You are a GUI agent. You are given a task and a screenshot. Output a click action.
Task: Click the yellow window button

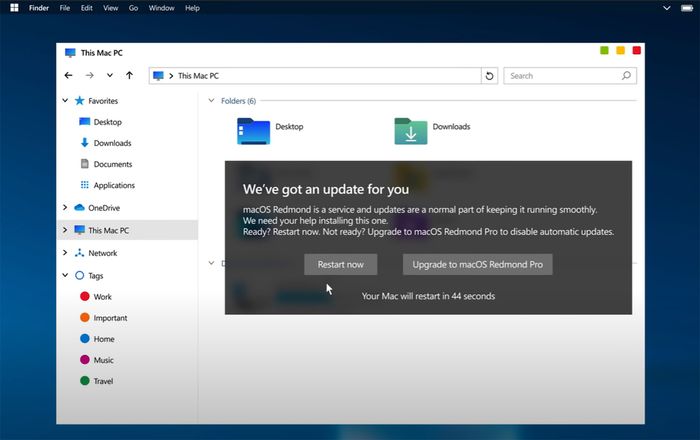tap(621, 50)
